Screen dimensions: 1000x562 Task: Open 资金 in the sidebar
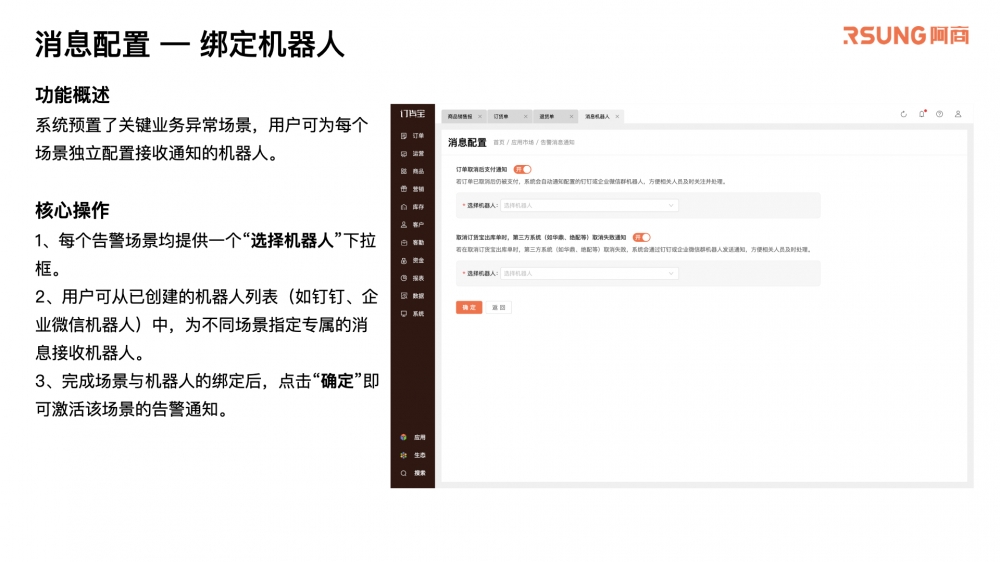(412, 261)
